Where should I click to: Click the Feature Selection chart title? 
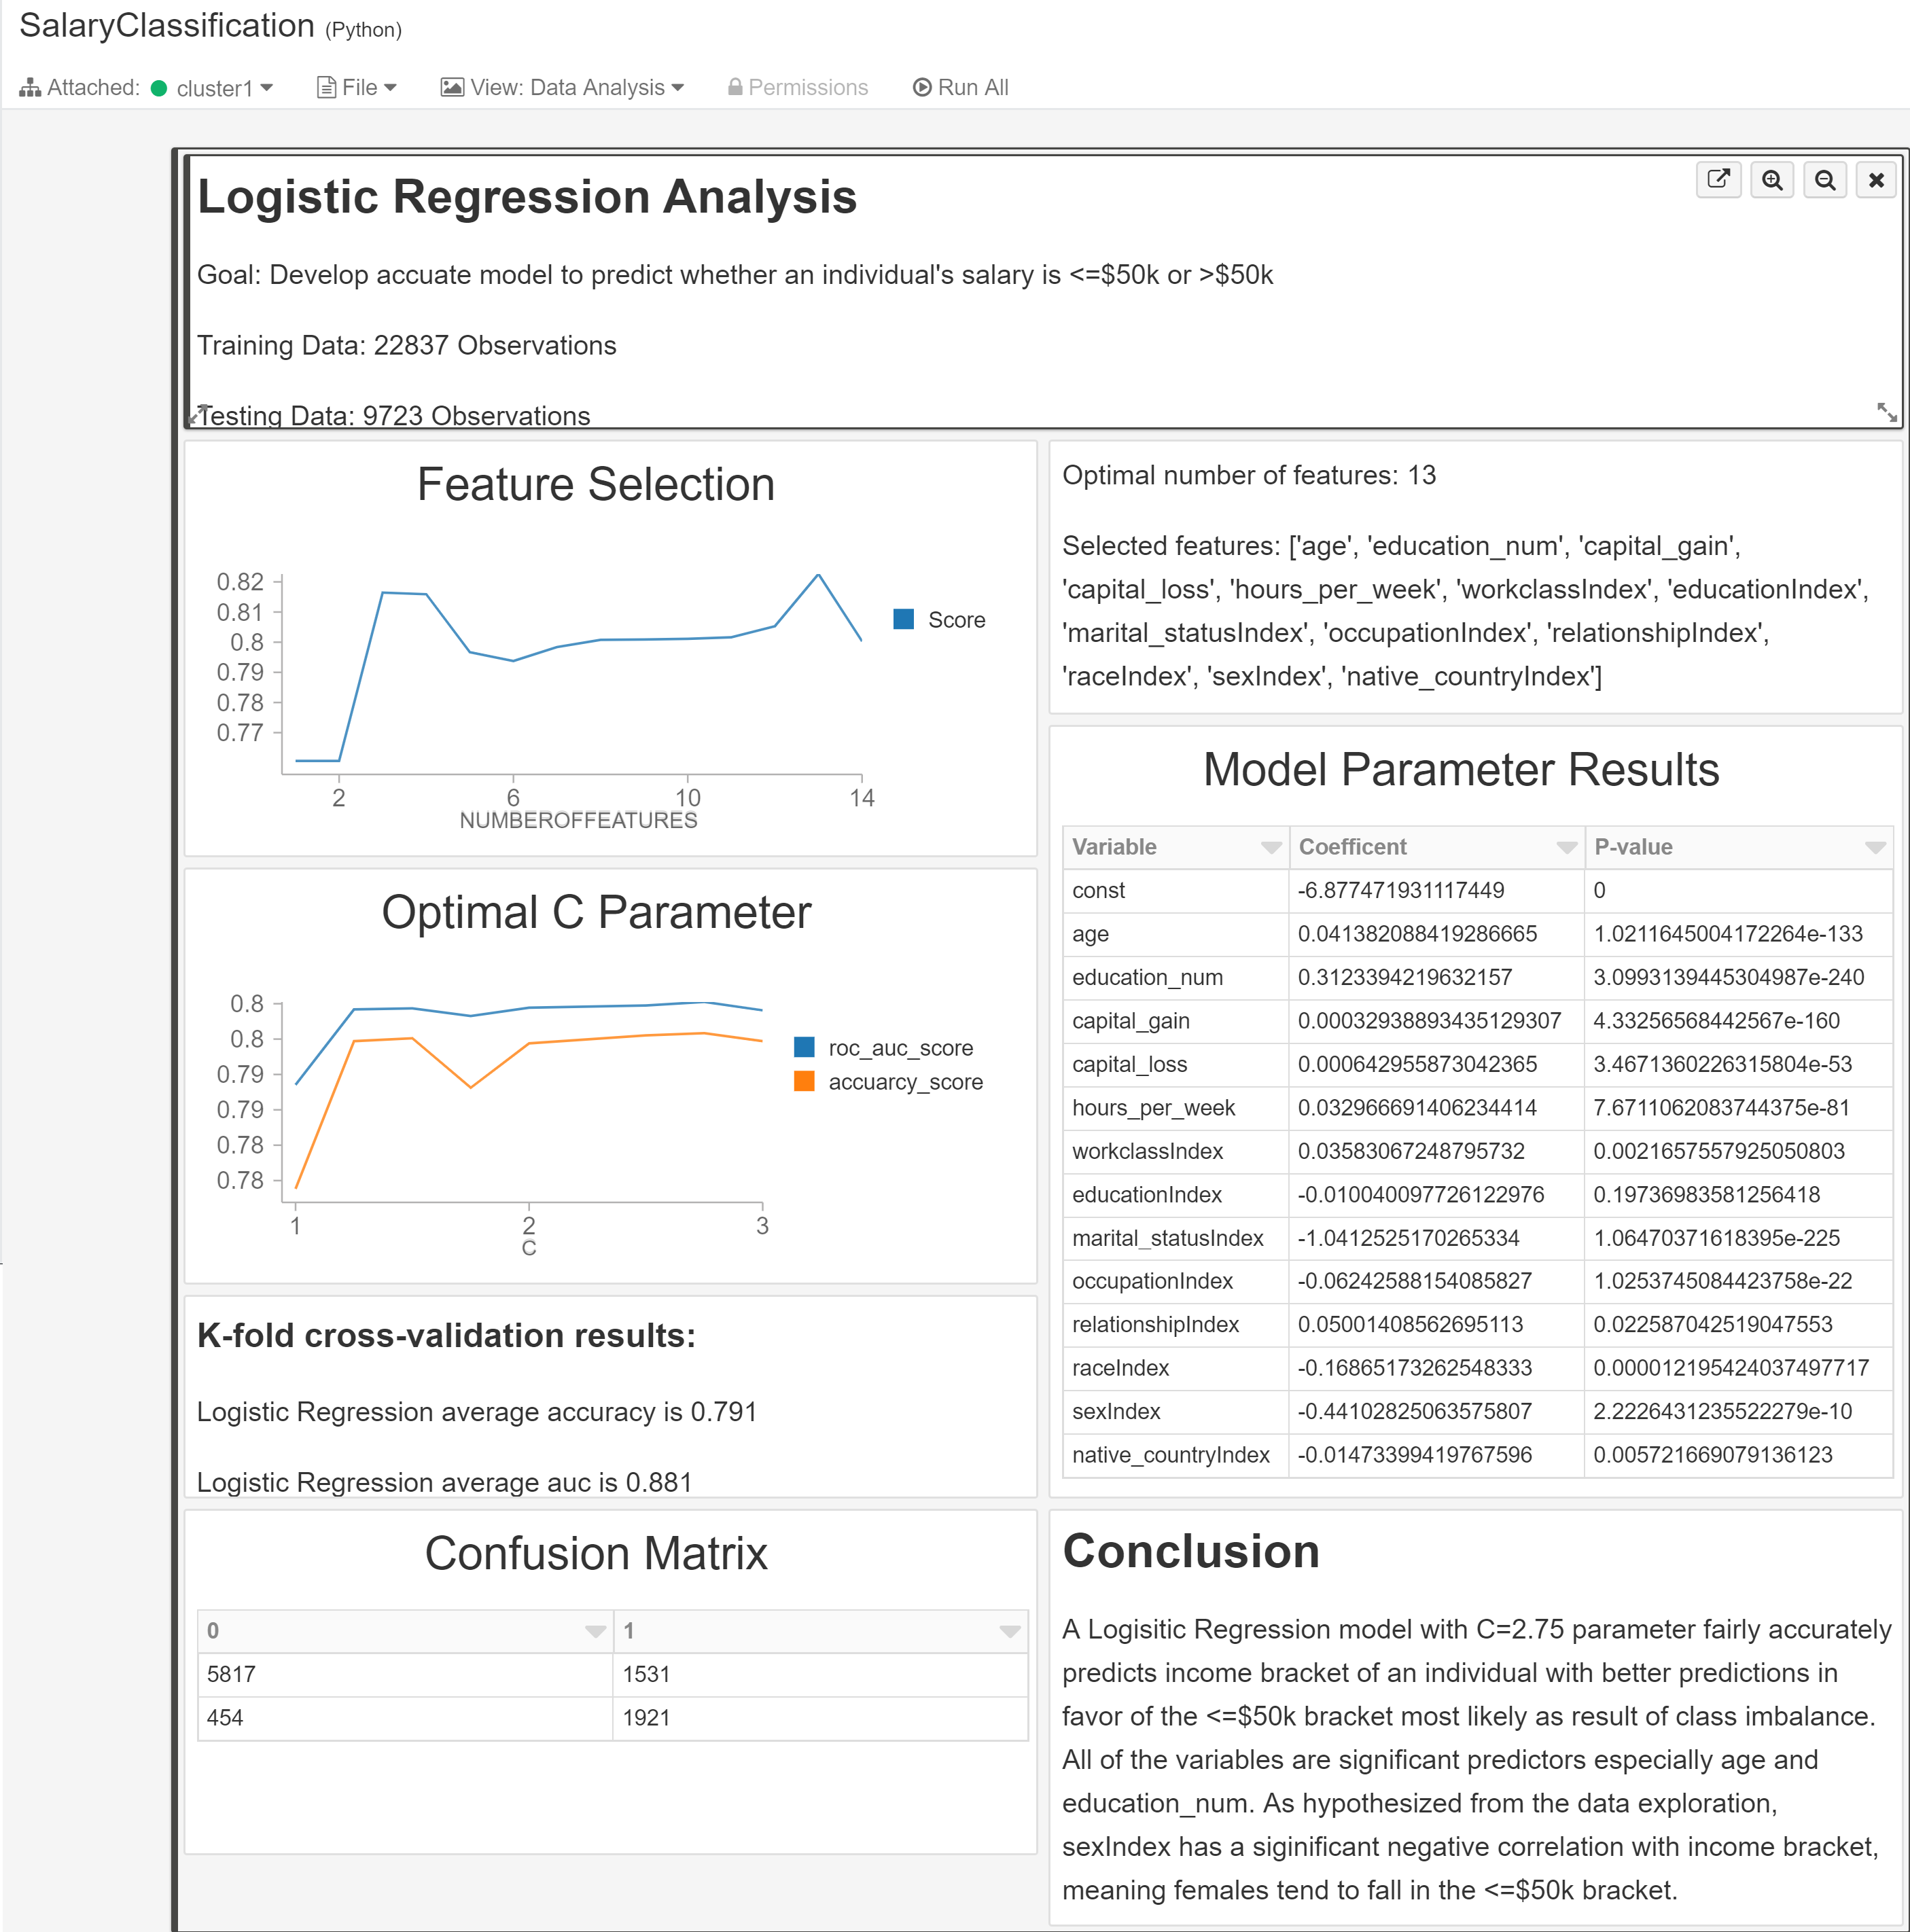coord(596,484)
